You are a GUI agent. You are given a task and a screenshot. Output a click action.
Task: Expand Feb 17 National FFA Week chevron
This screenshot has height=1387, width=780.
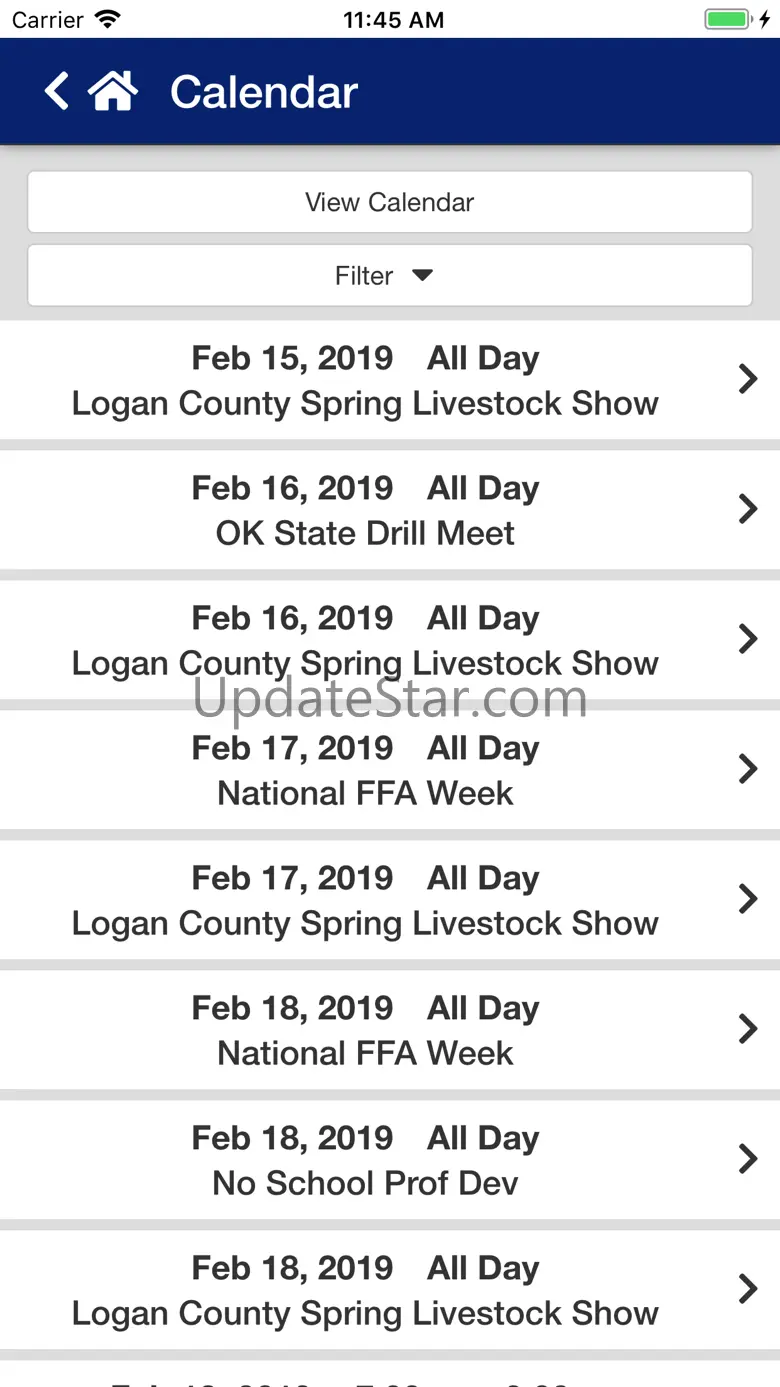(x=747, y=770)
